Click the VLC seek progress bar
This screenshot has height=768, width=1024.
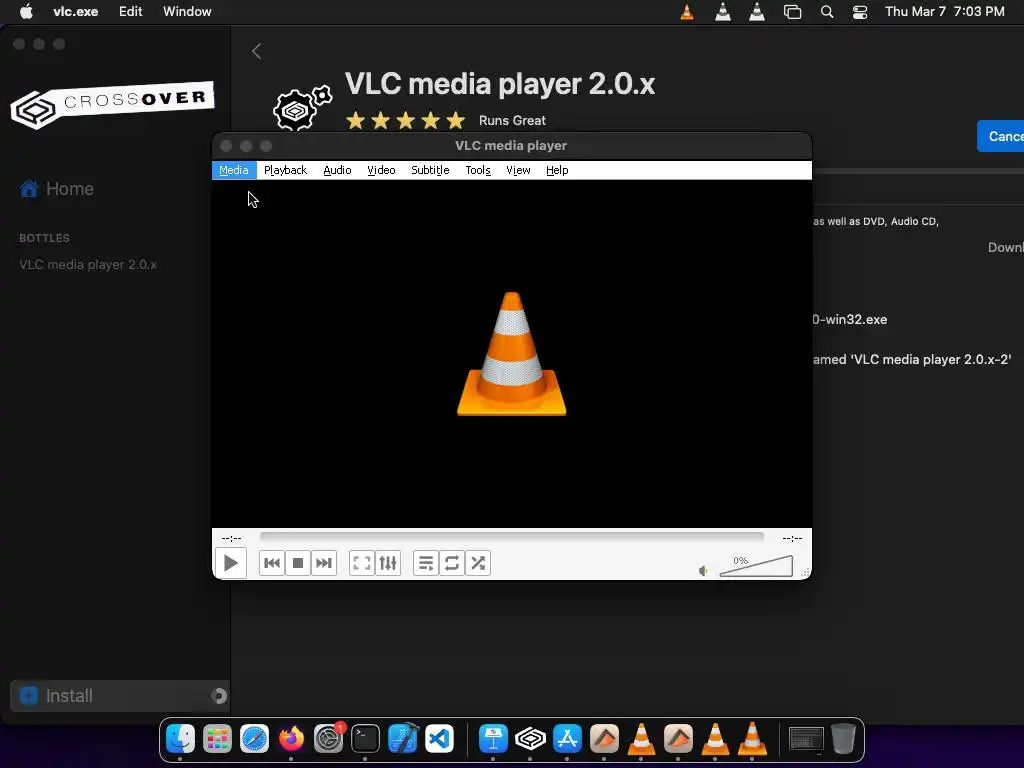(512, 537)
